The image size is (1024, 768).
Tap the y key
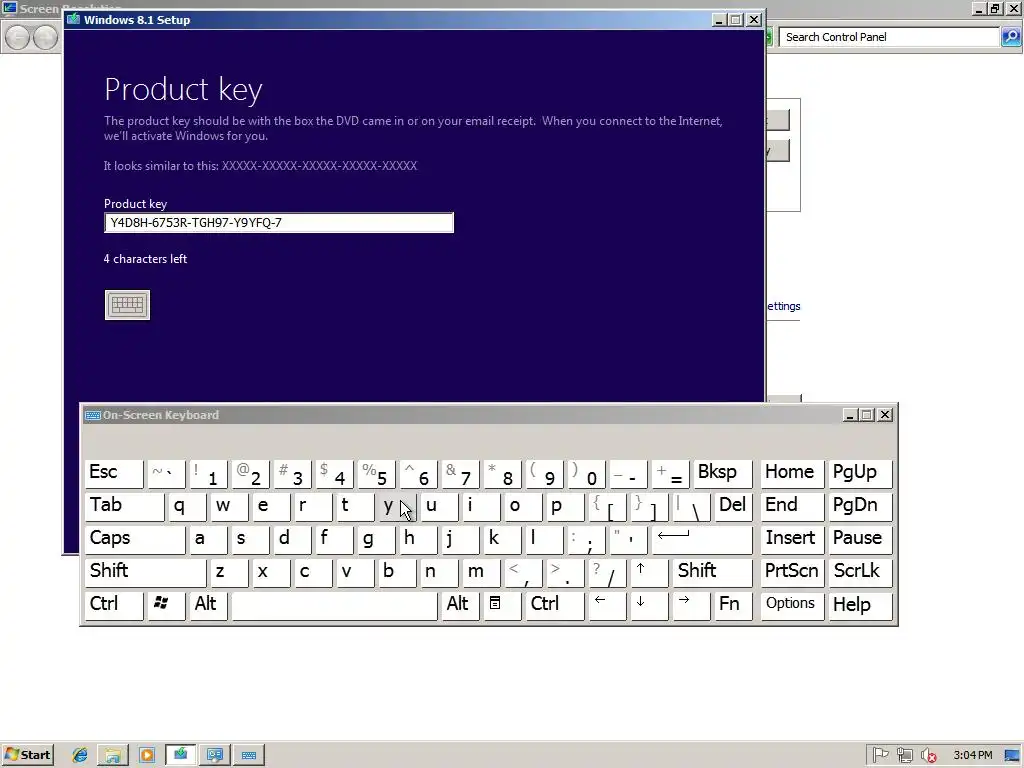coord(397,506)
